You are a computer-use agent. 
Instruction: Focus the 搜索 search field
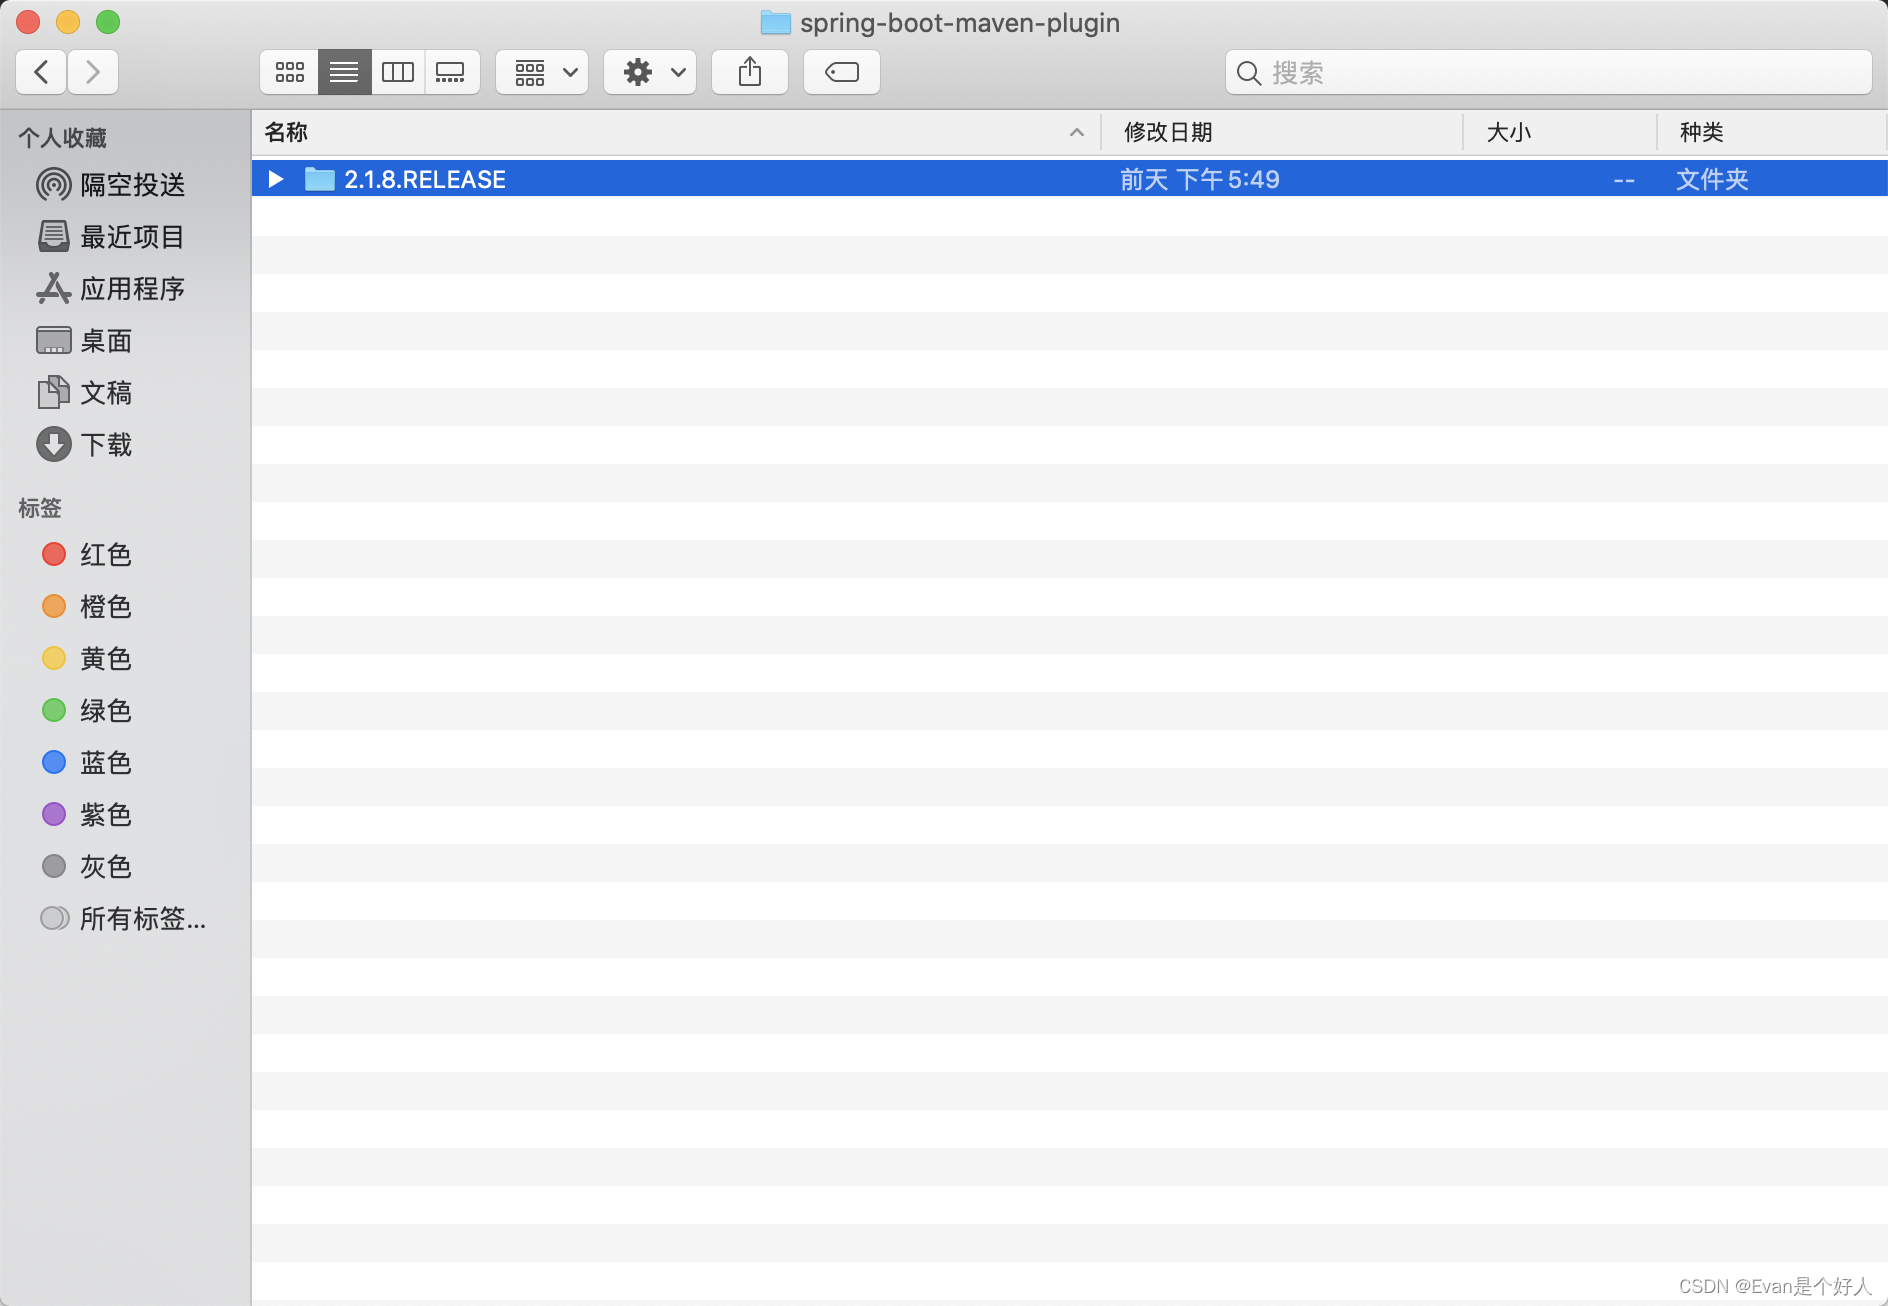click(1549, 72)
